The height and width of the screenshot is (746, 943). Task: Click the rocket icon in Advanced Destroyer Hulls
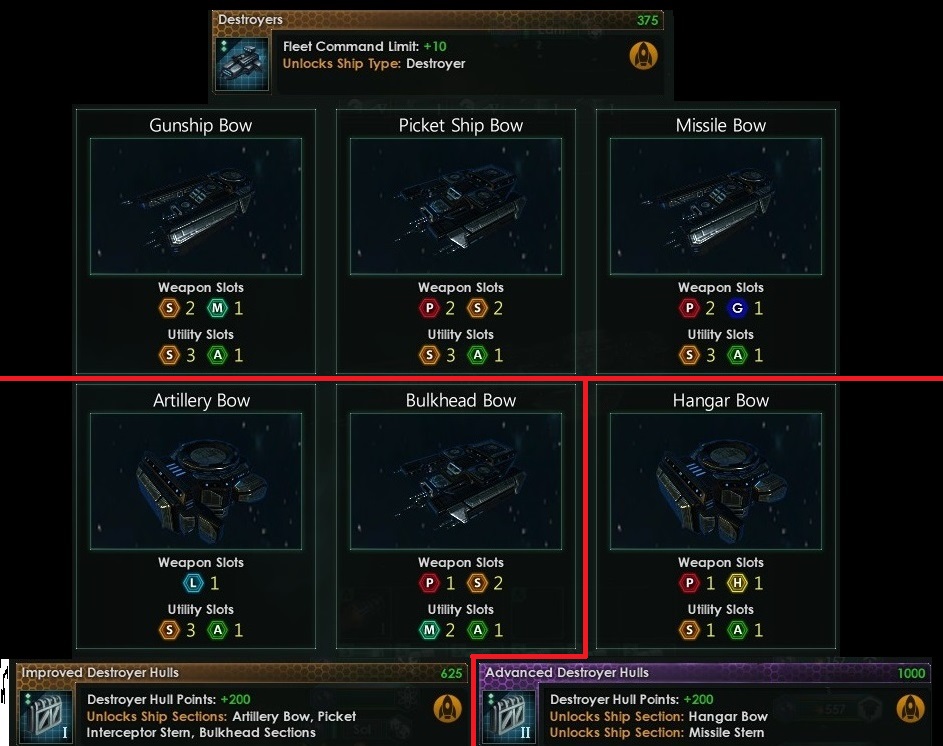point(910,708)
